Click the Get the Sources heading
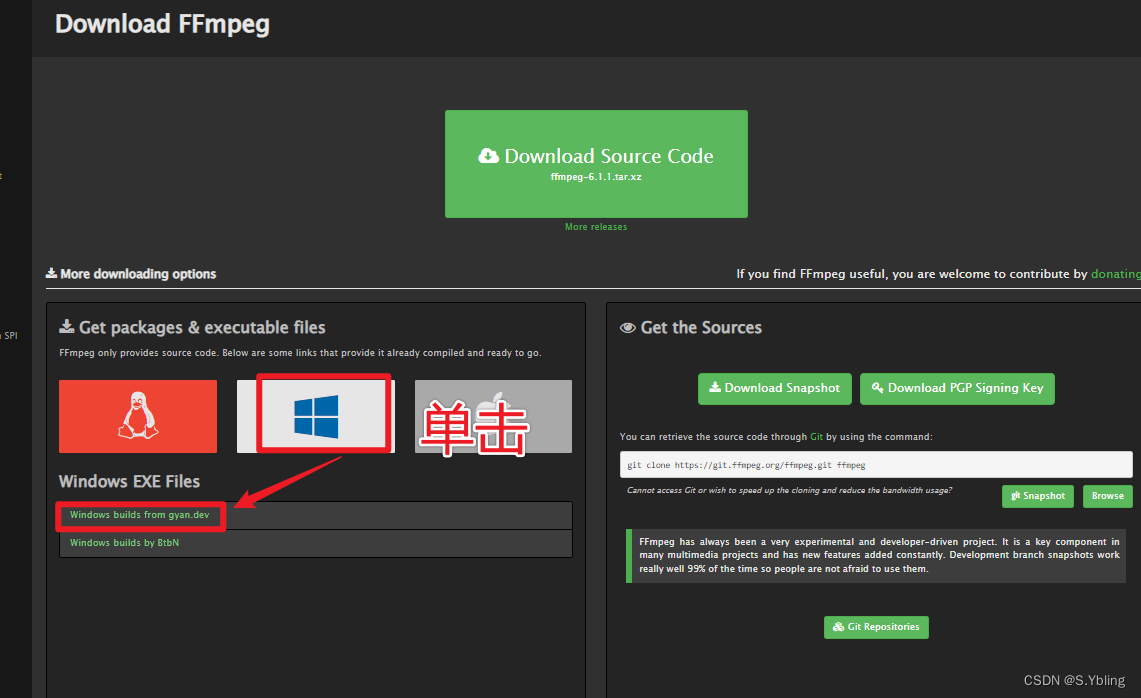The width and height of the screenshot is (1141, 698). (x=691, y=328)
